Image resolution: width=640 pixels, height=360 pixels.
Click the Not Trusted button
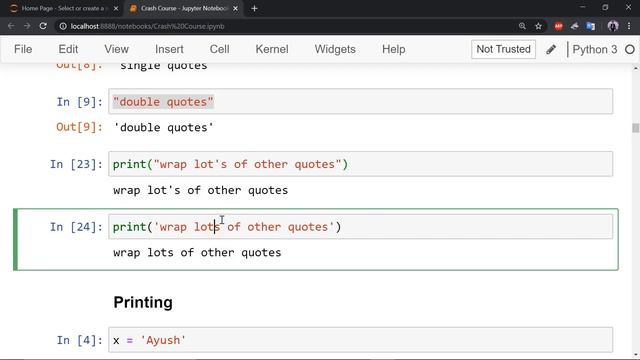click(x=503, y=49)
